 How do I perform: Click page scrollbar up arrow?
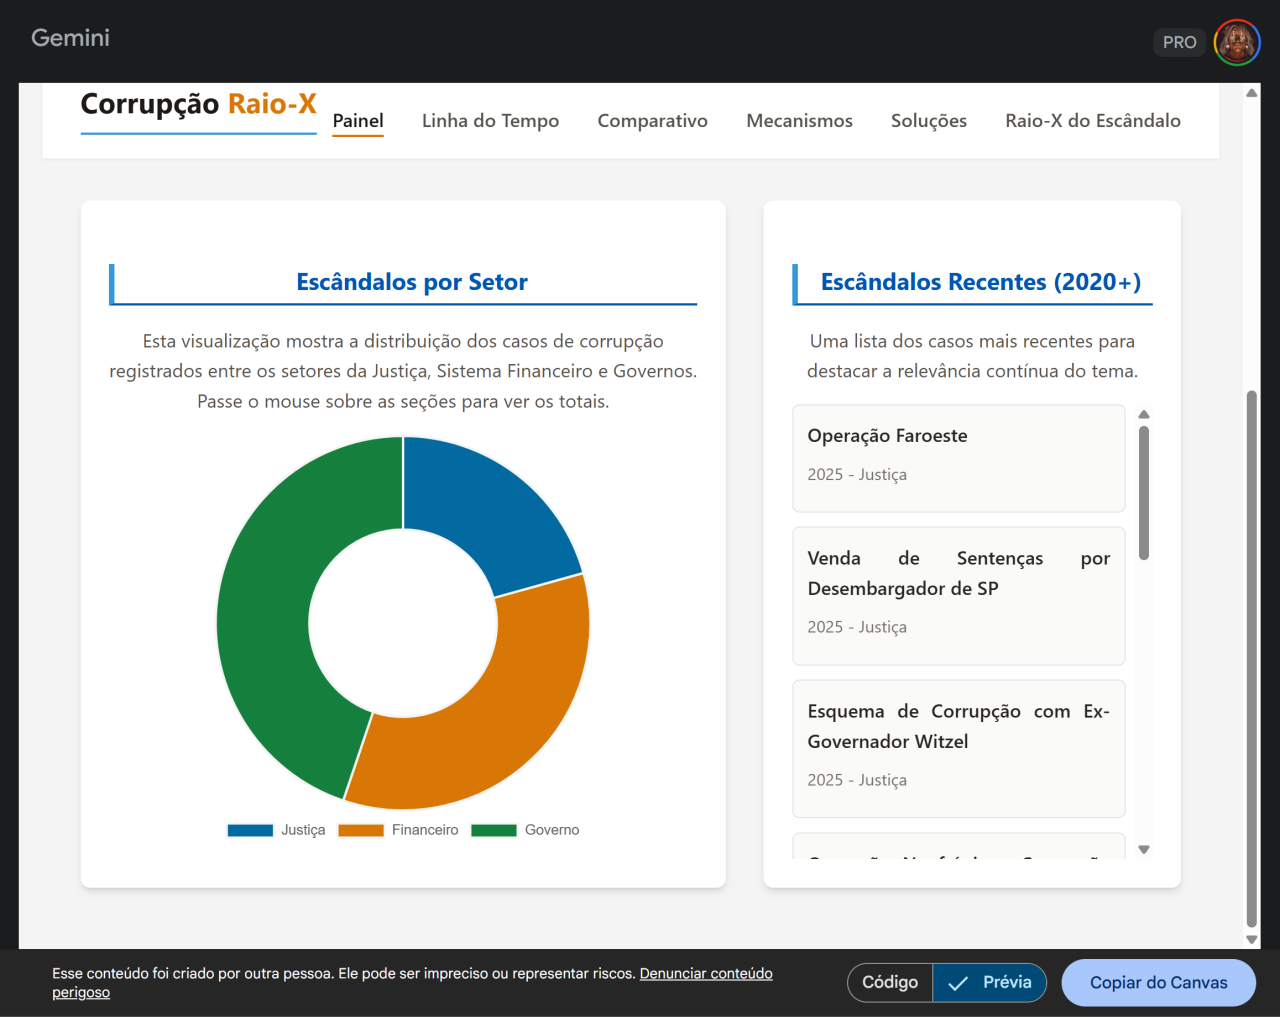1251,93
